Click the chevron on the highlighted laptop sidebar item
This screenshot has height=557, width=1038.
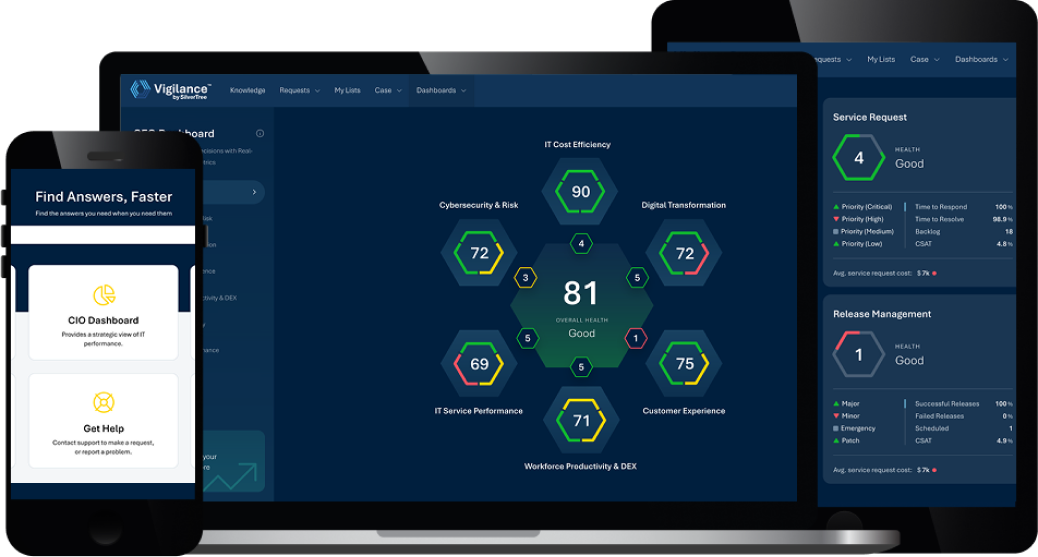click(x=254, y=192)
